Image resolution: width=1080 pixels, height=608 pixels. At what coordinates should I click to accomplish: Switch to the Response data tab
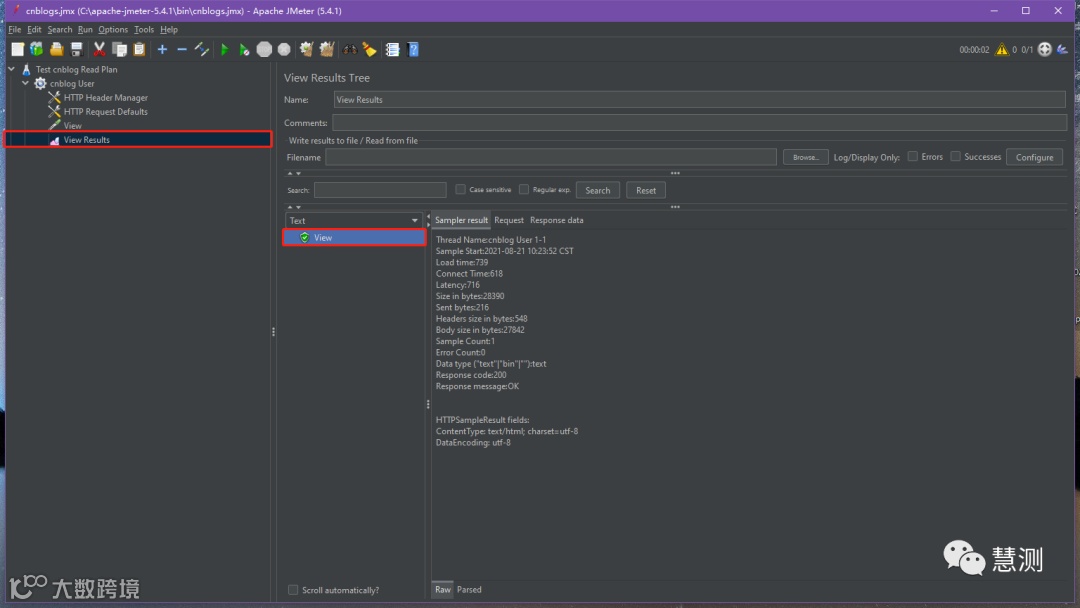pyautogui.click(x=557, y=220)
